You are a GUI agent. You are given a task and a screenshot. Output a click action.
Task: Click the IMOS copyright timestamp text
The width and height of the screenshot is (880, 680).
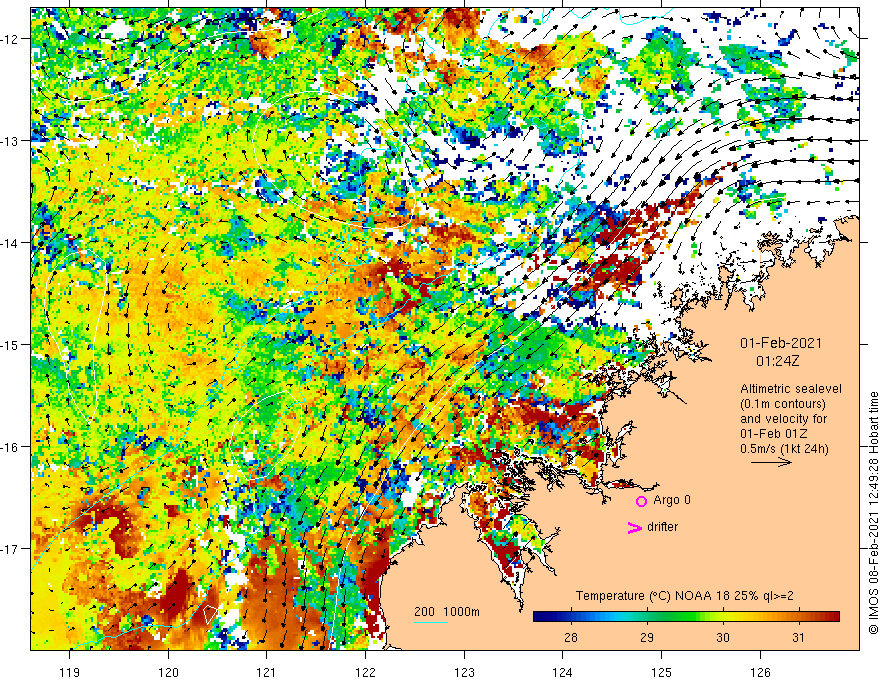tap(873, 513)
